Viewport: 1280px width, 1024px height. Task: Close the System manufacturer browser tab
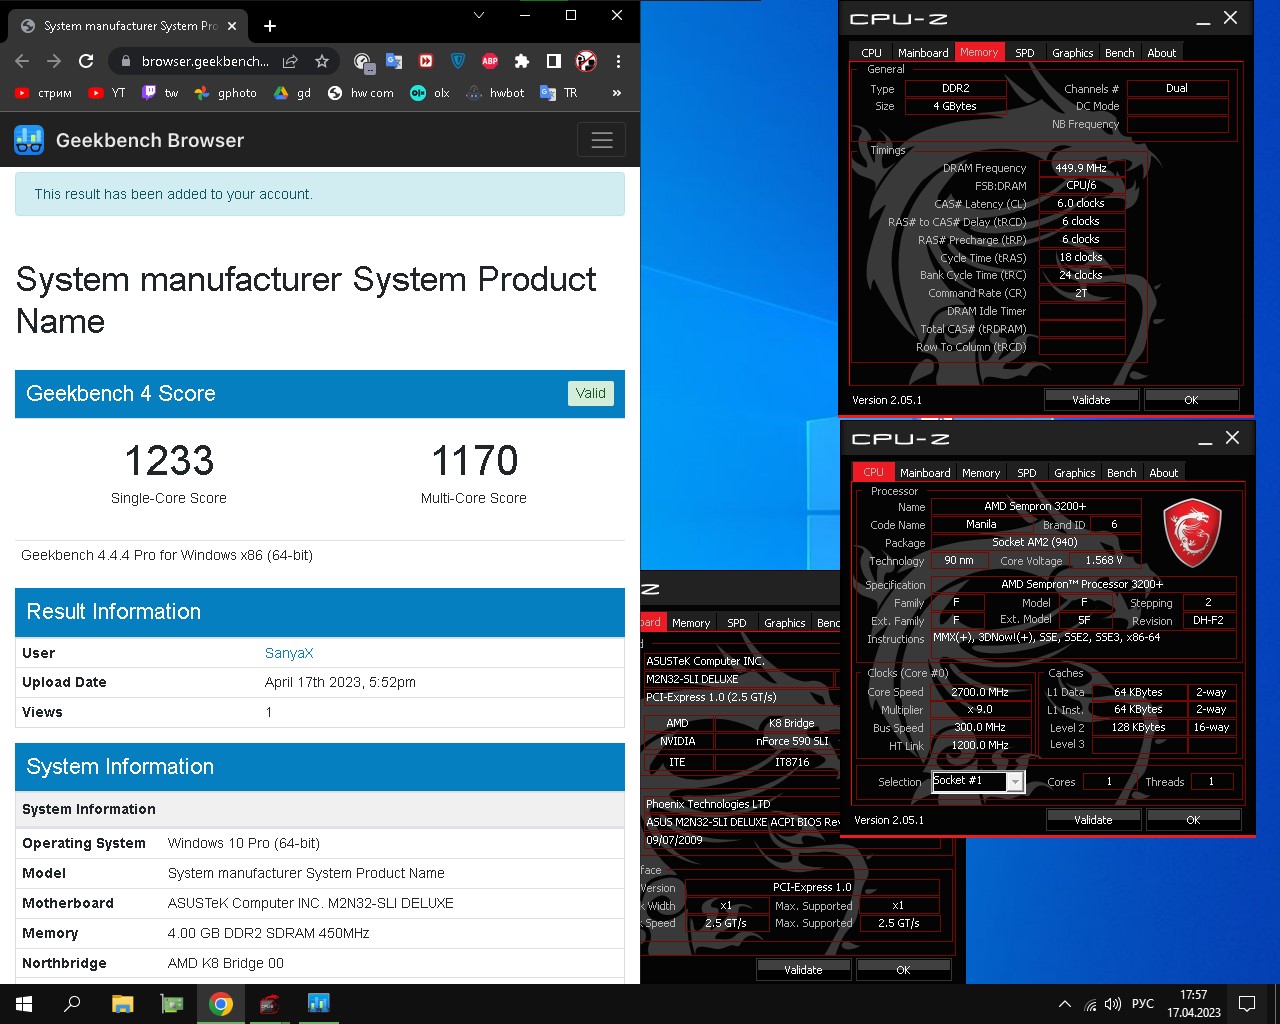(x=232, y=26)
